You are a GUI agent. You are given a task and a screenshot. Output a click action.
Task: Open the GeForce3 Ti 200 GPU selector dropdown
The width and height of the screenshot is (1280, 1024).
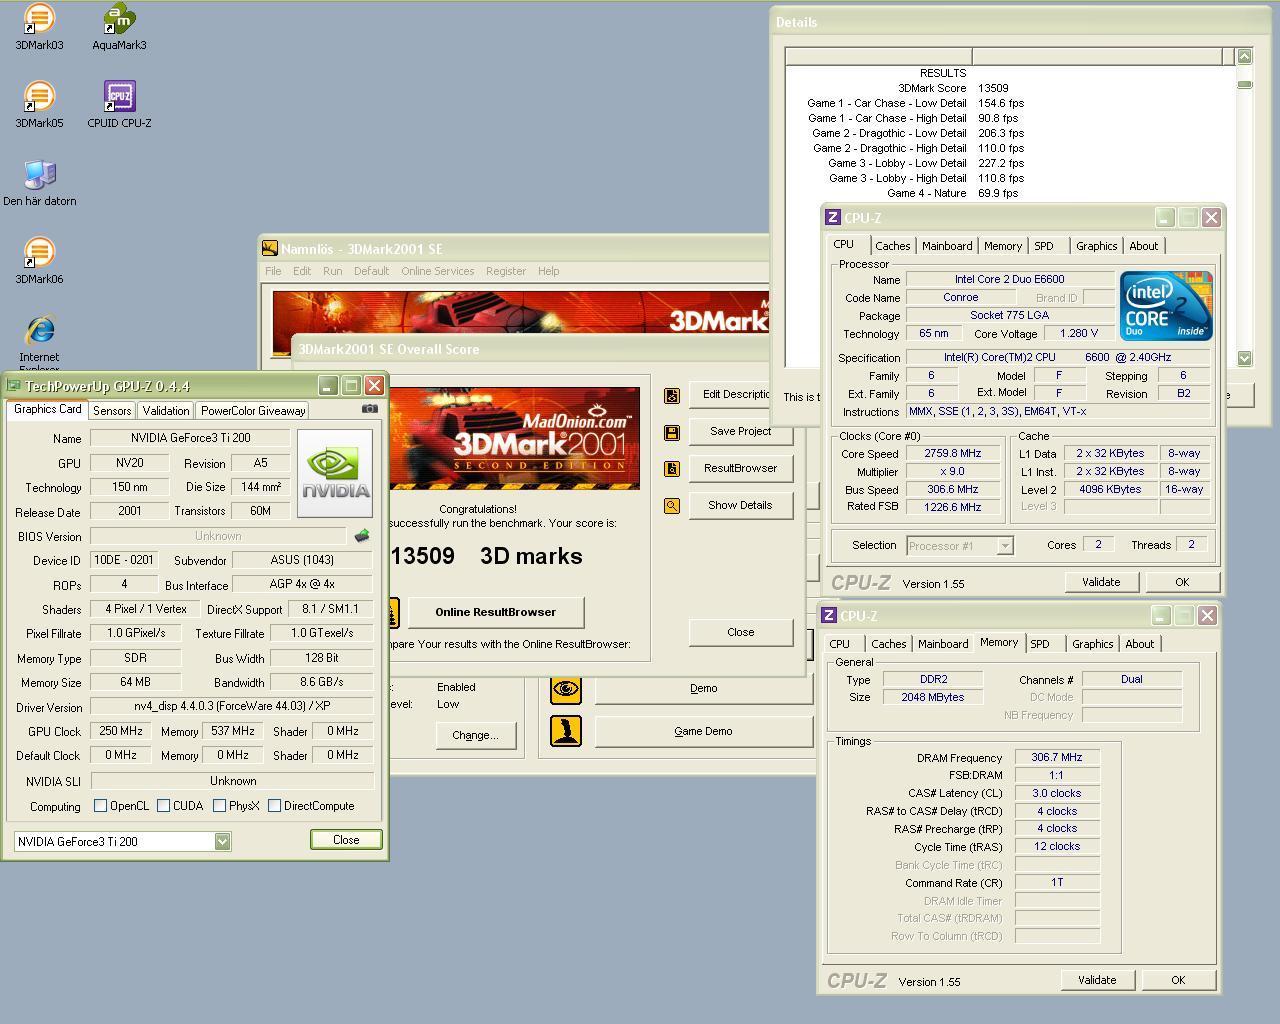pos(222,841)
